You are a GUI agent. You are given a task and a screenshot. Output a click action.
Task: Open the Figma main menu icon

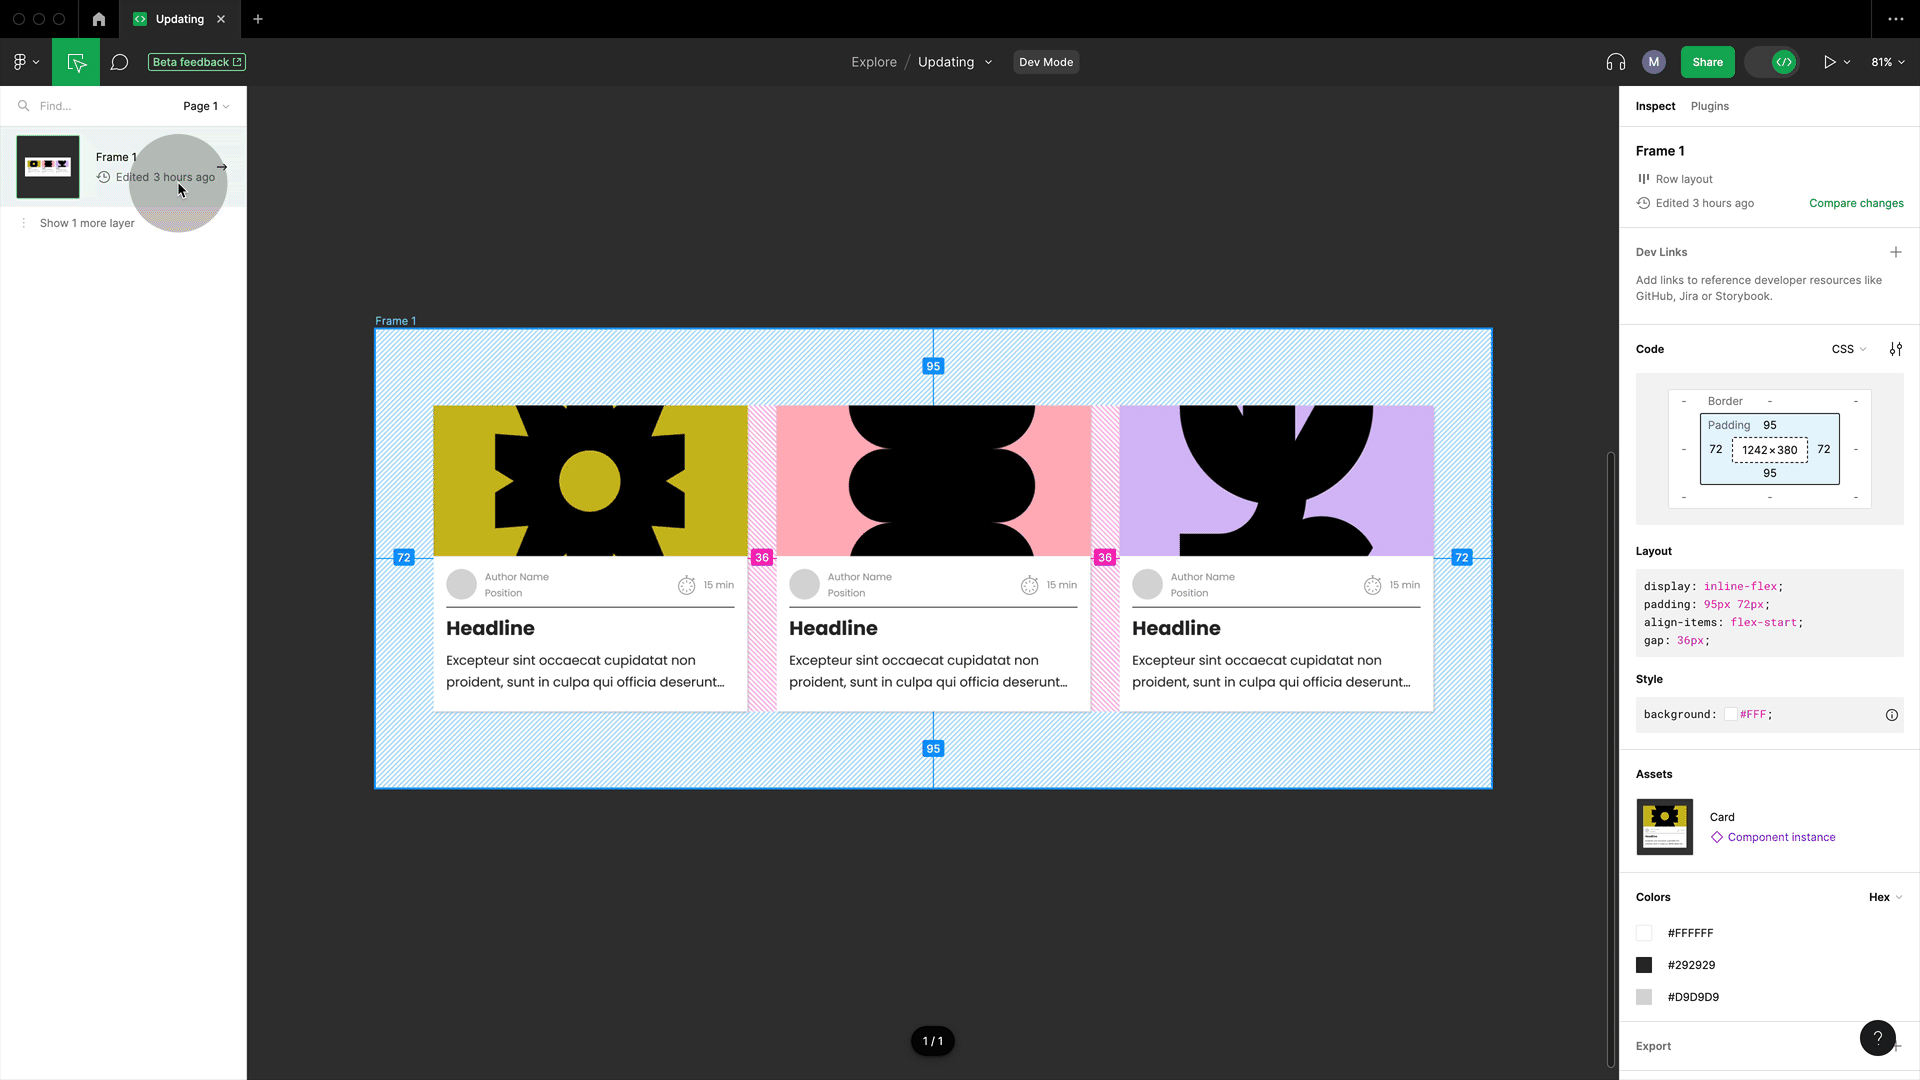coord(20,62)
